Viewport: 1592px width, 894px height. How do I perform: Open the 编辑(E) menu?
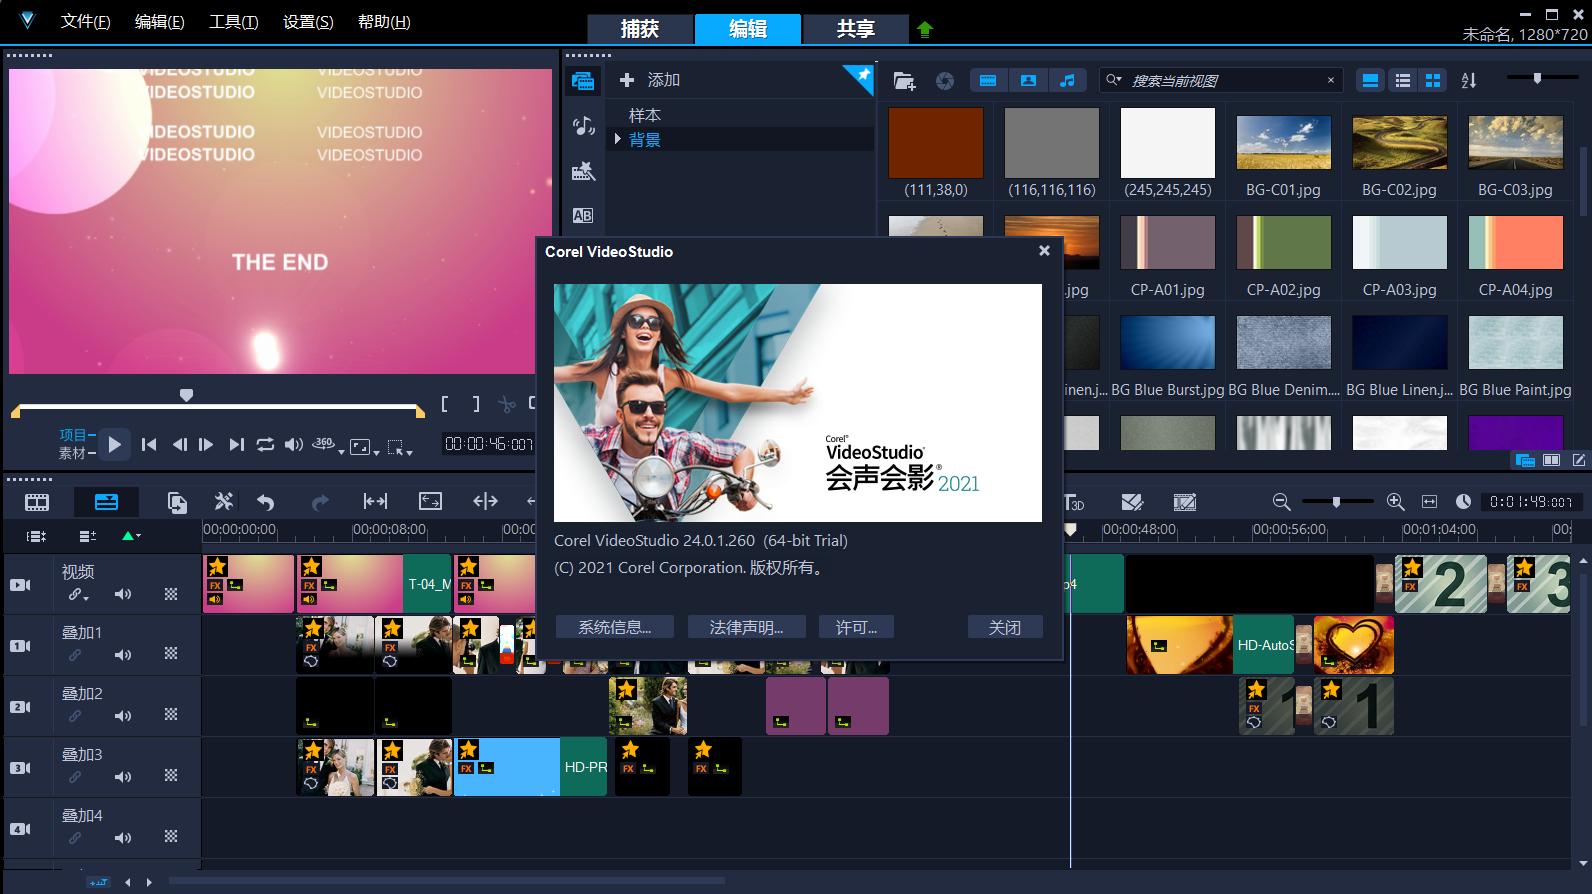click(160, 22)
